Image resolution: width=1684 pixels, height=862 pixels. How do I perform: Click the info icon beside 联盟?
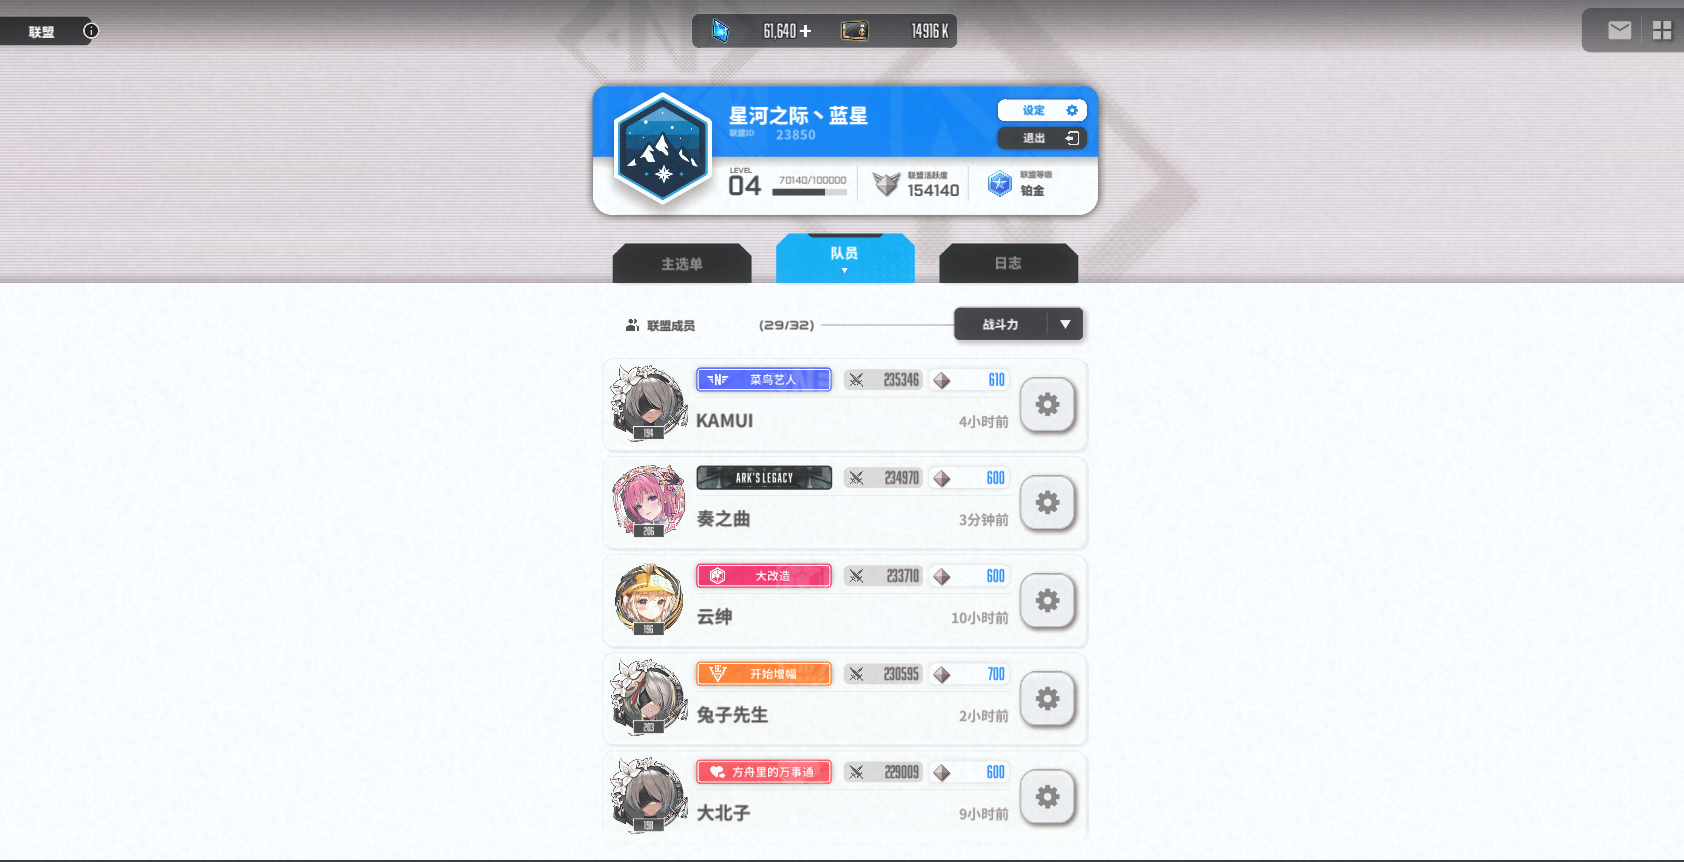[91, 31]
